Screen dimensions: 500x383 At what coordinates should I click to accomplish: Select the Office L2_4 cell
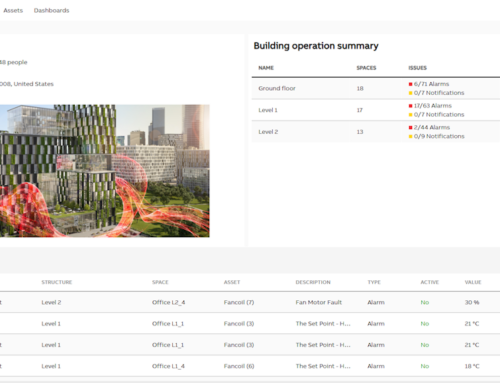pyautogui.click(x=168, y=302)
